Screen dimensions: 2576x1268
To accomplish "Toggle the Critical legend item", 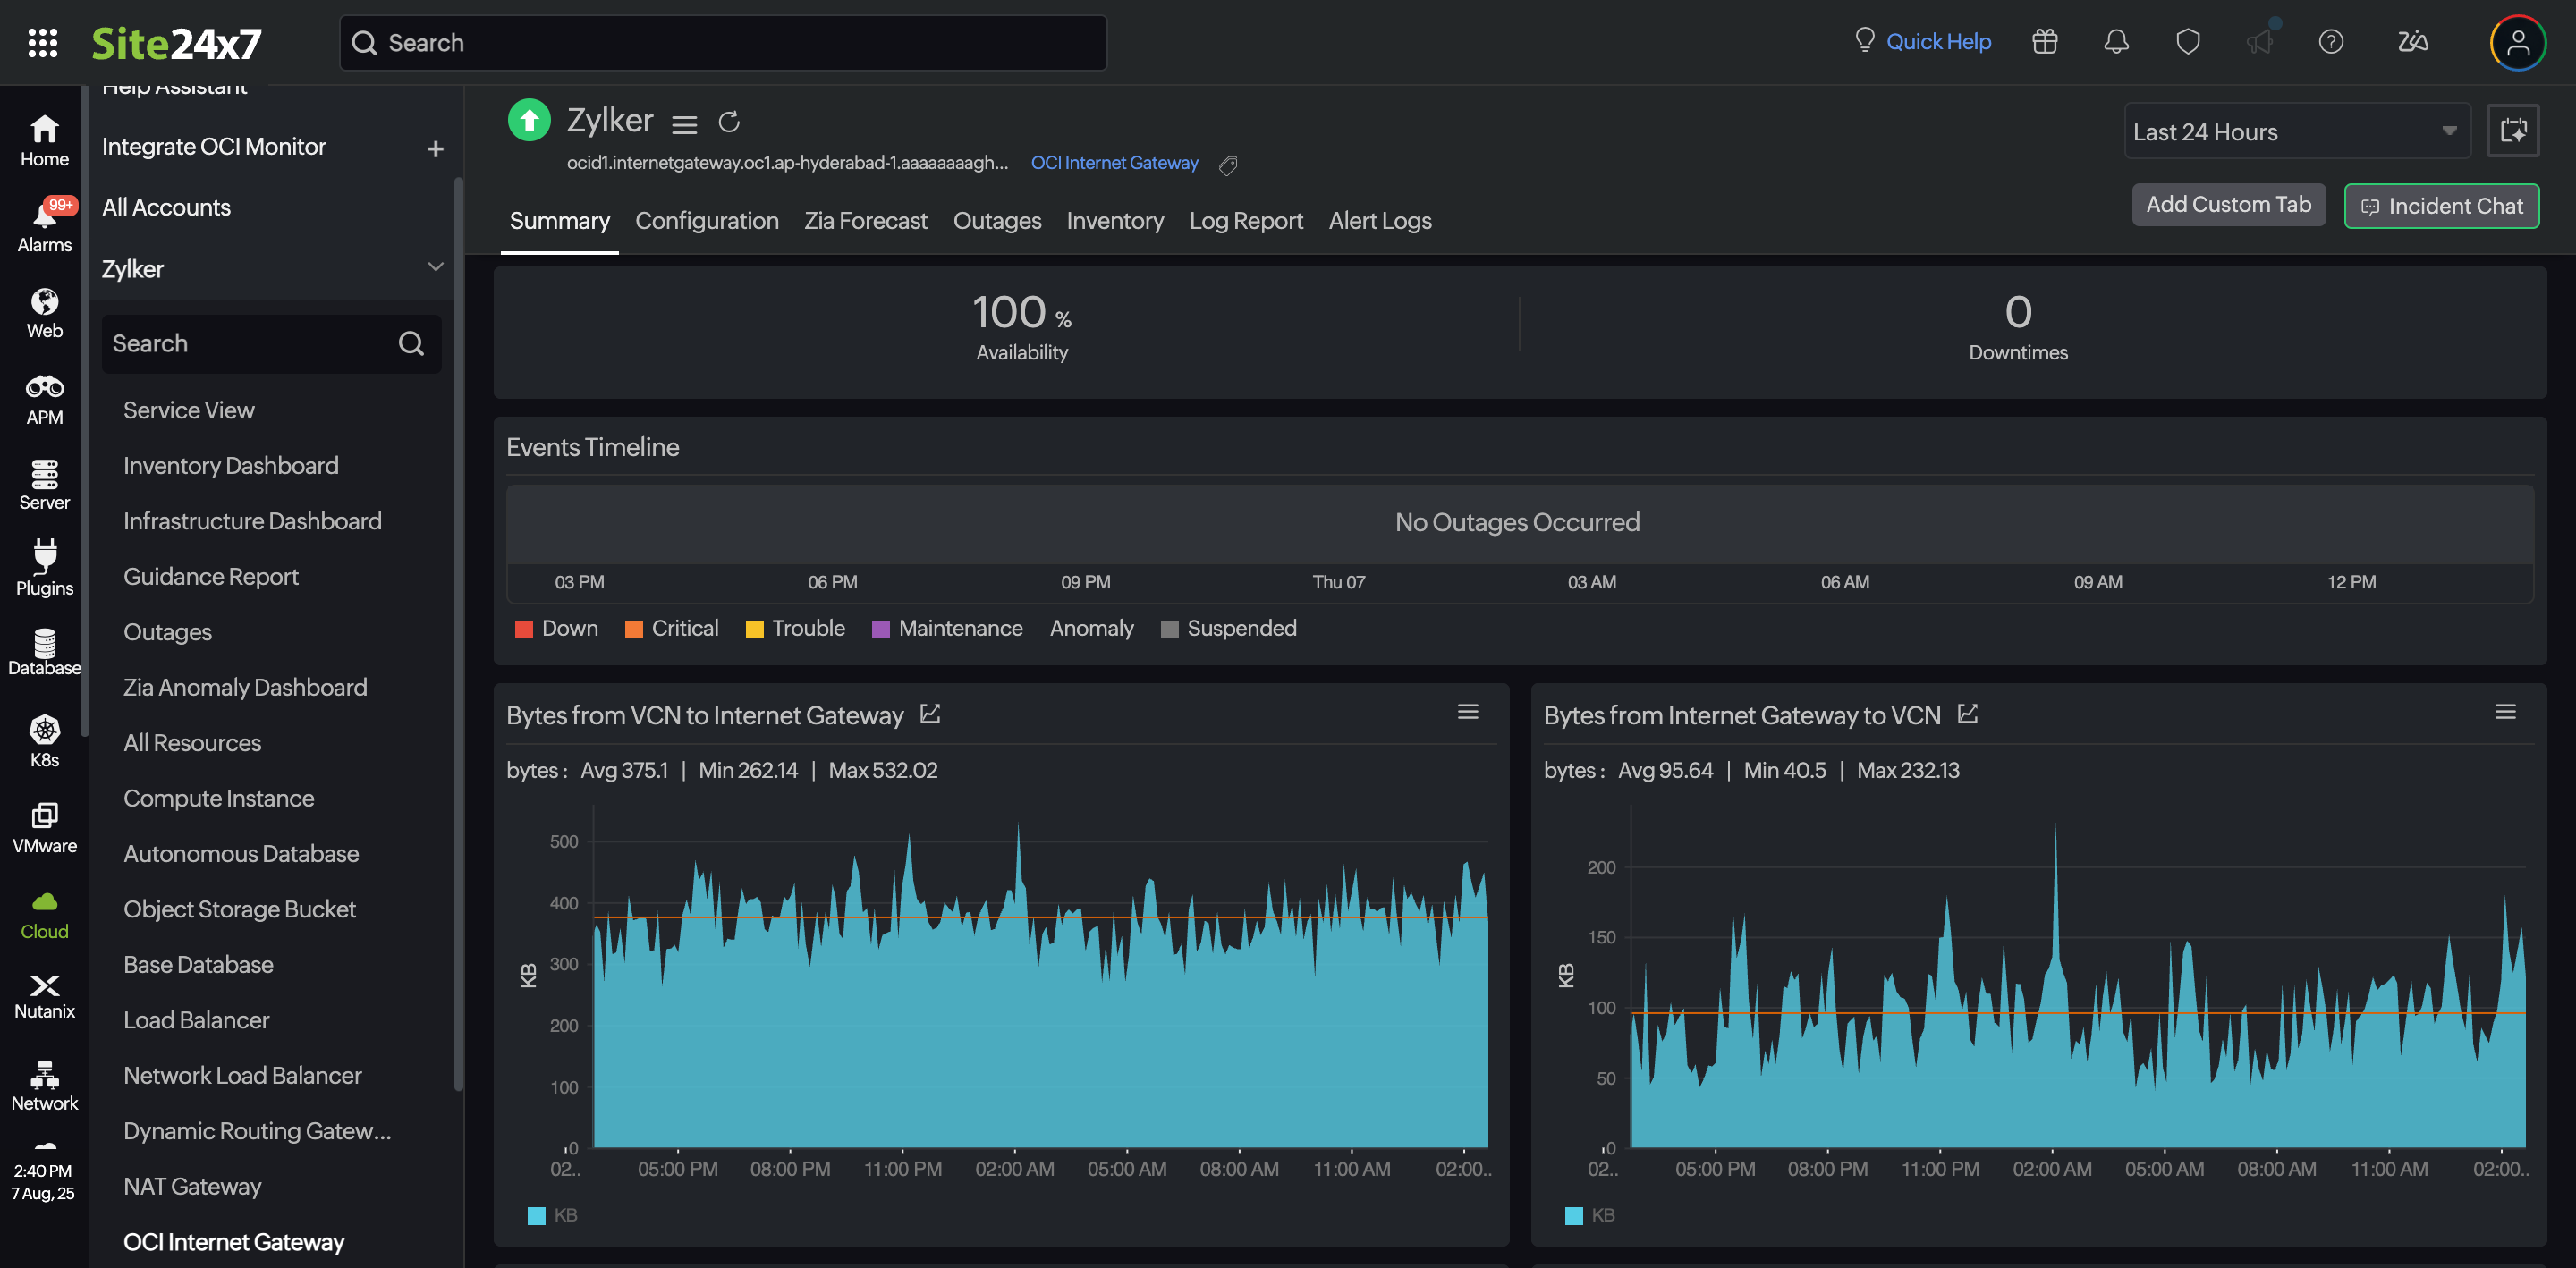I will point(671,628).
